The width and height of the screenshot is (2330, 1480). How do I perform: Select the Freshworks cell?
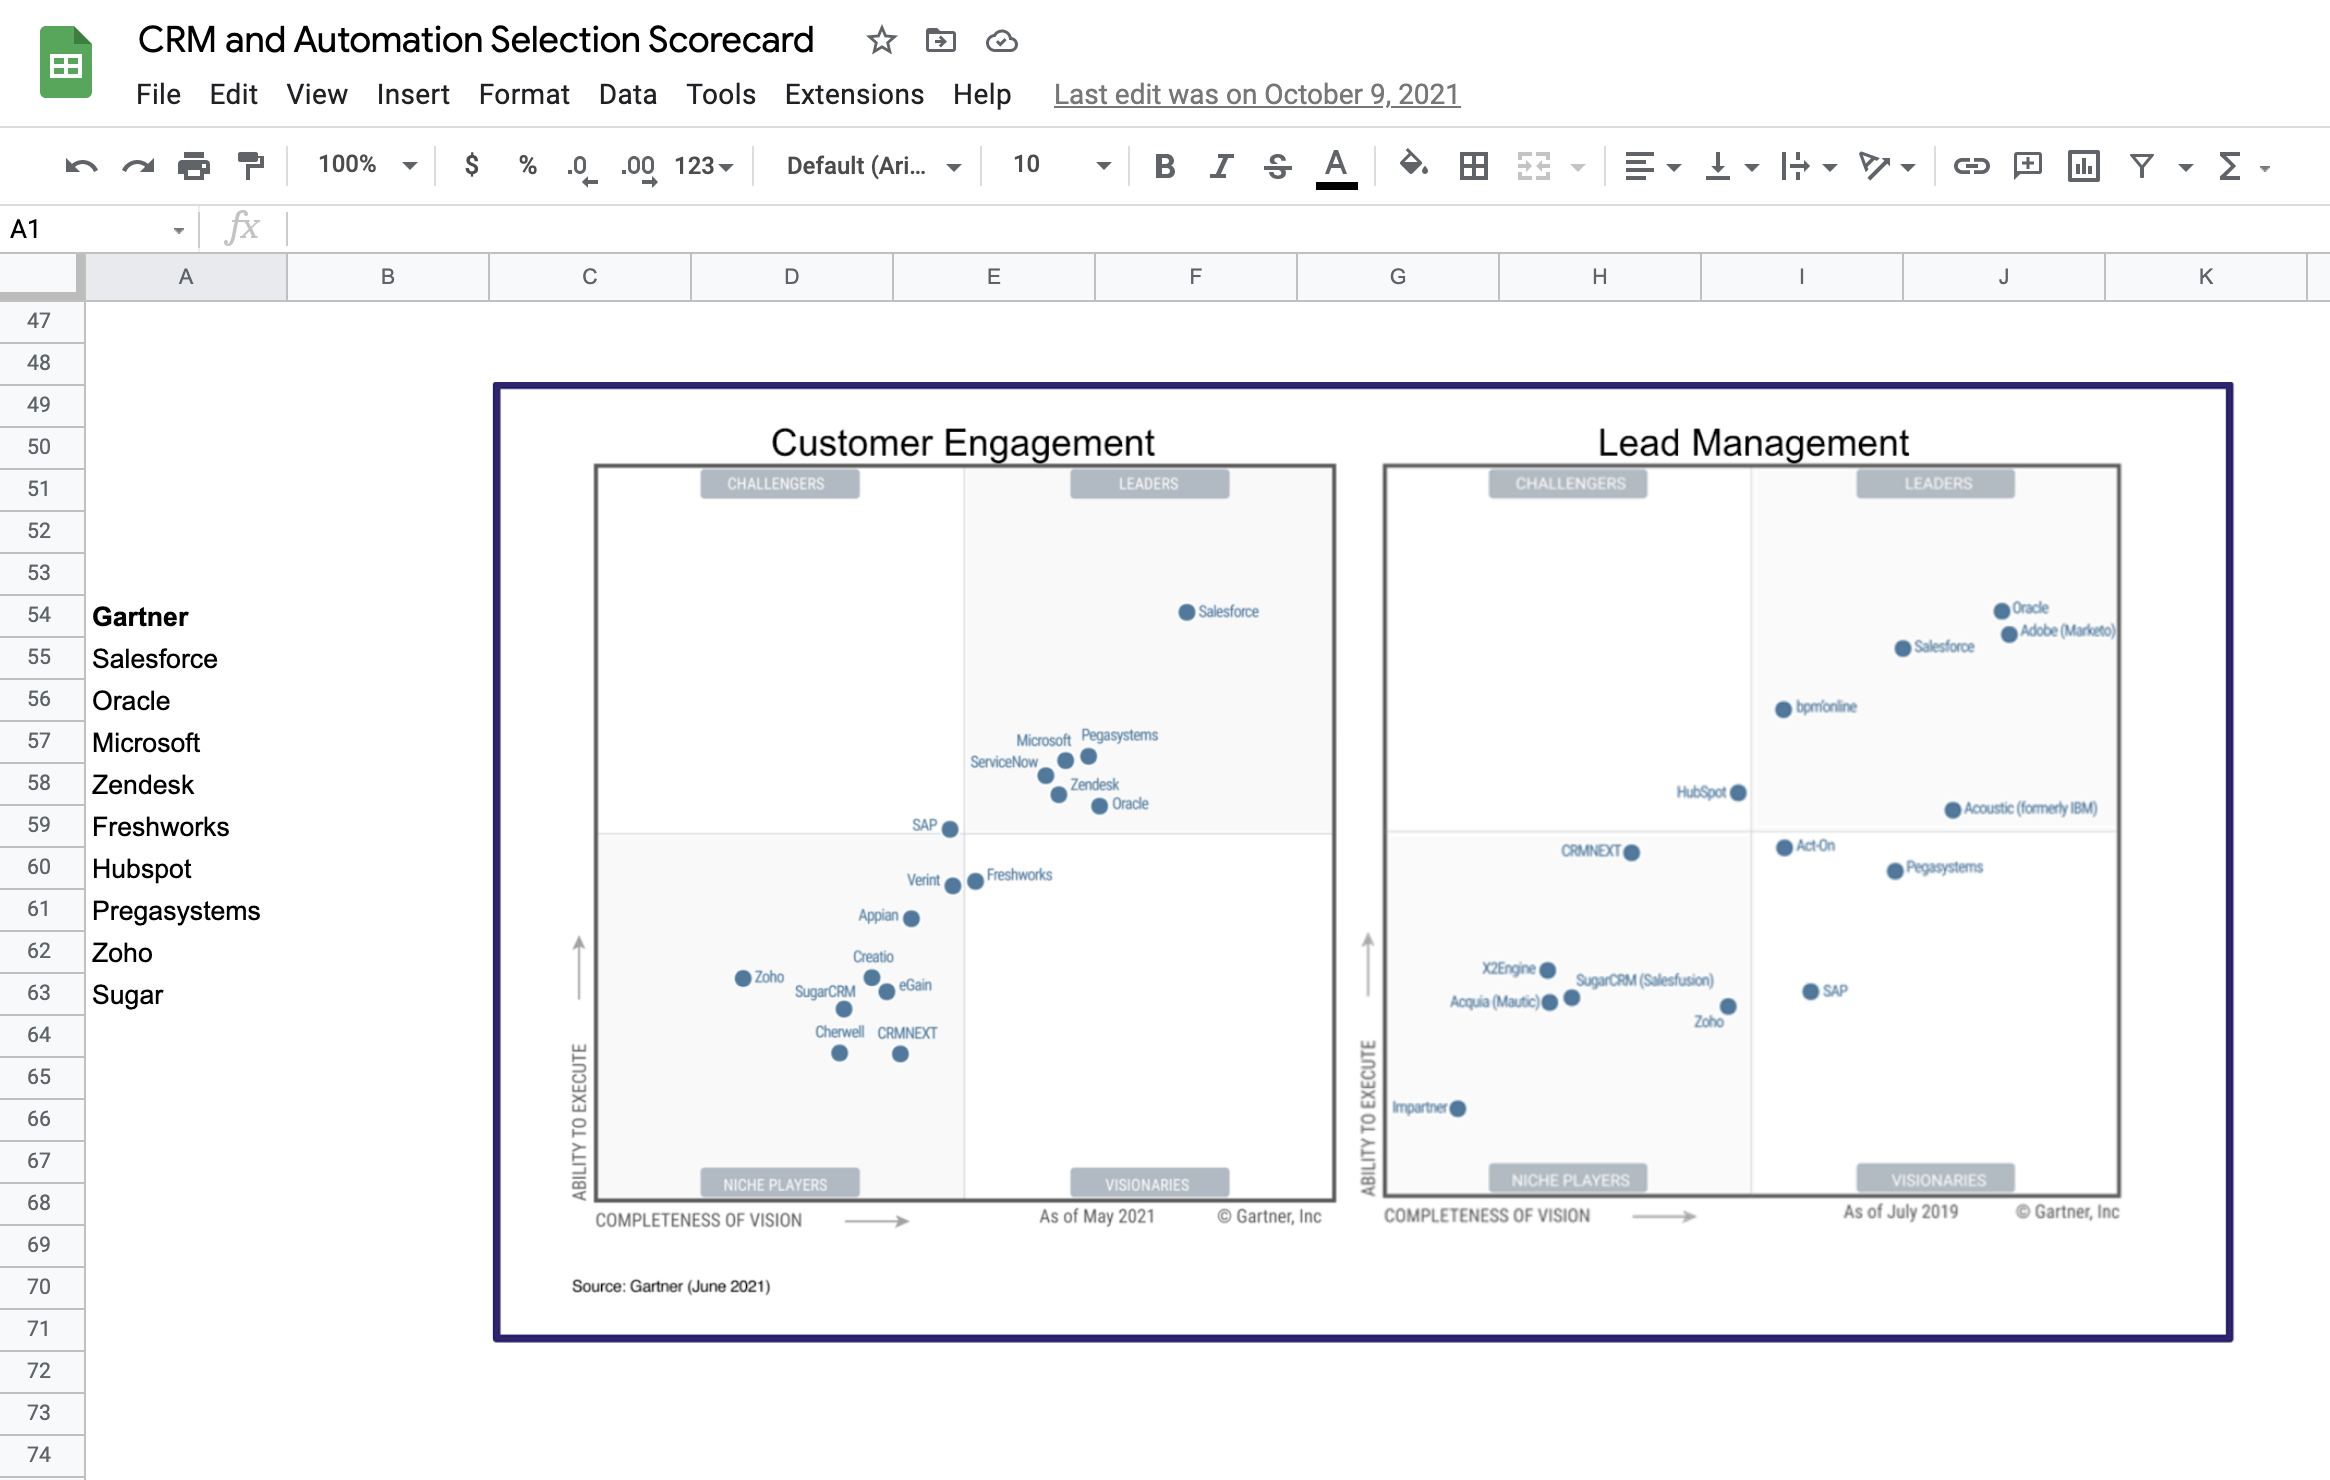pyautogui.click(x=186, y=826)
